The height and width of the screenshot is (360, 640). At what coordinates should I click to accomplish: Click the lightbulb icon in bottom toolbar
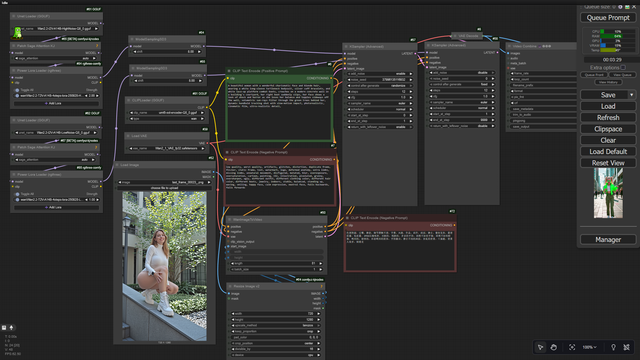point(613,347)
